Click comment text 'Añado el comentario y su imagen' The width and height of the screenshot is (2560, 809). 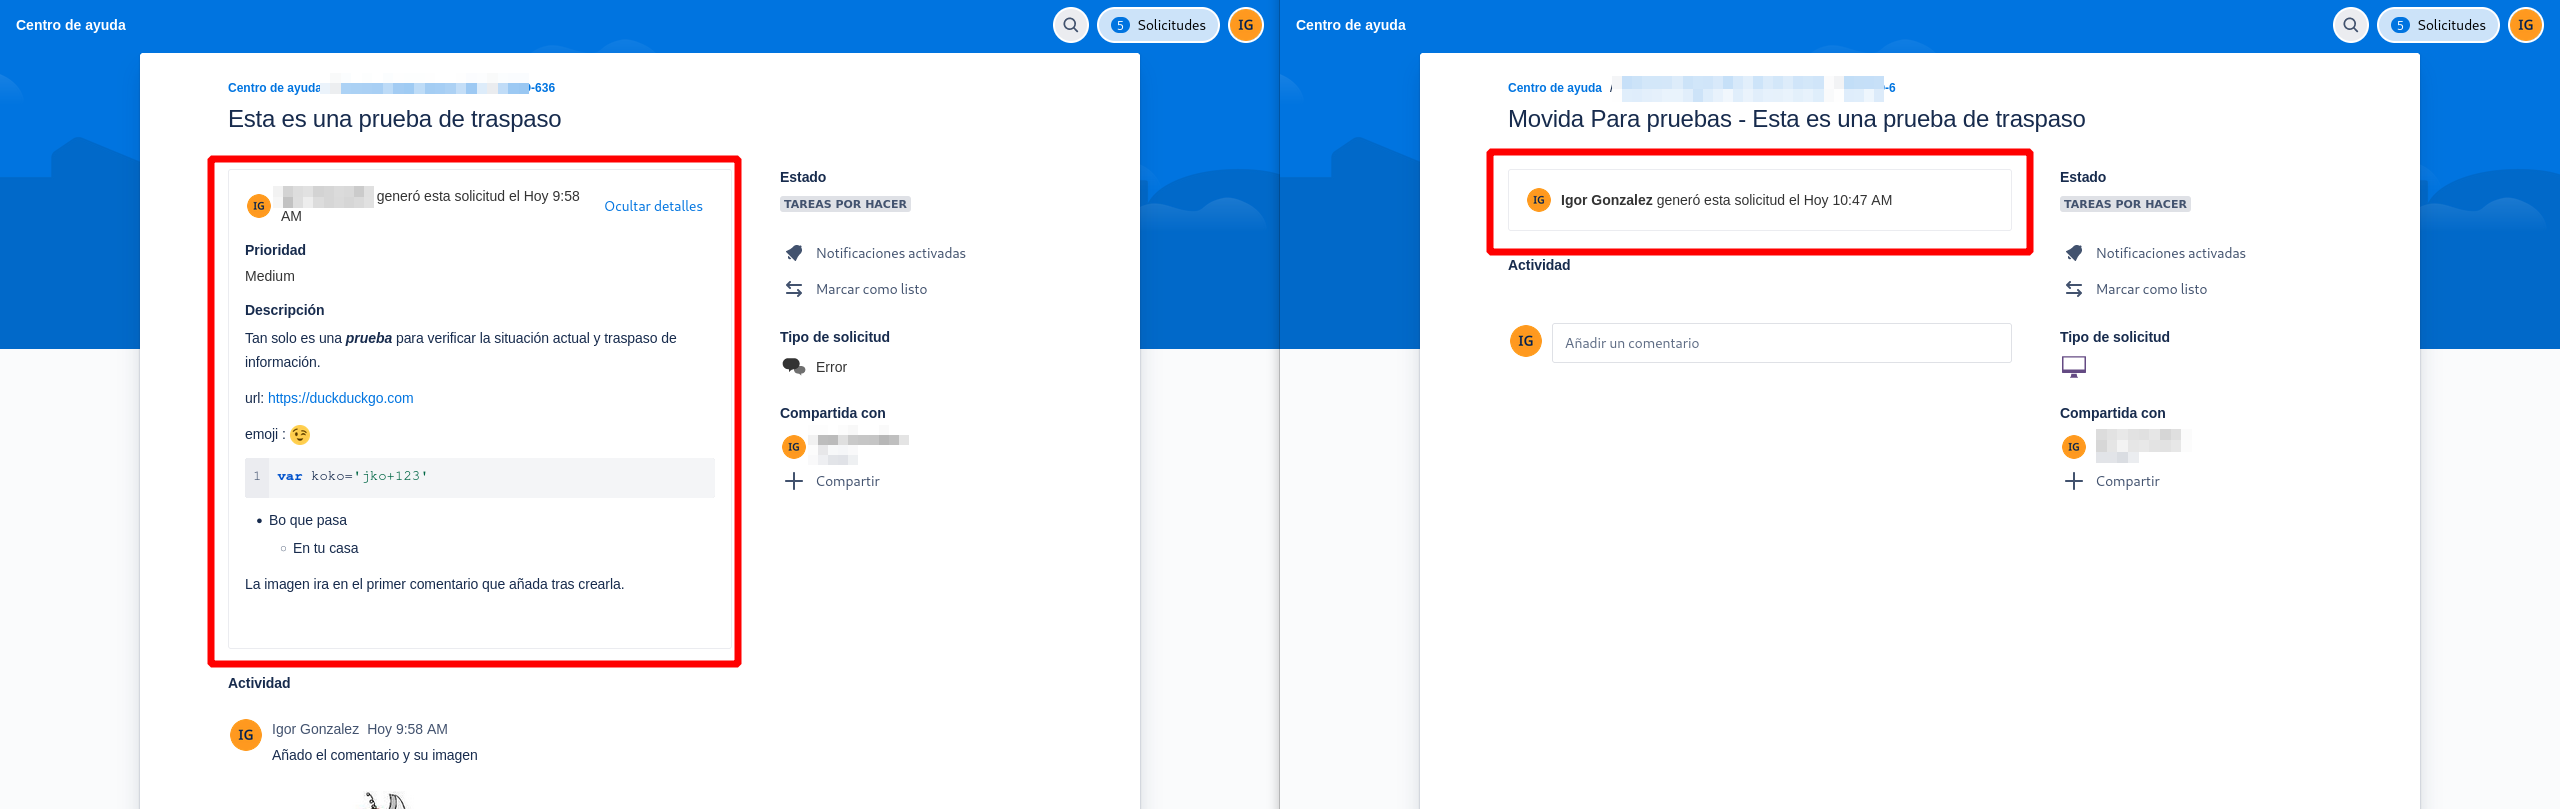coord(375,755)
